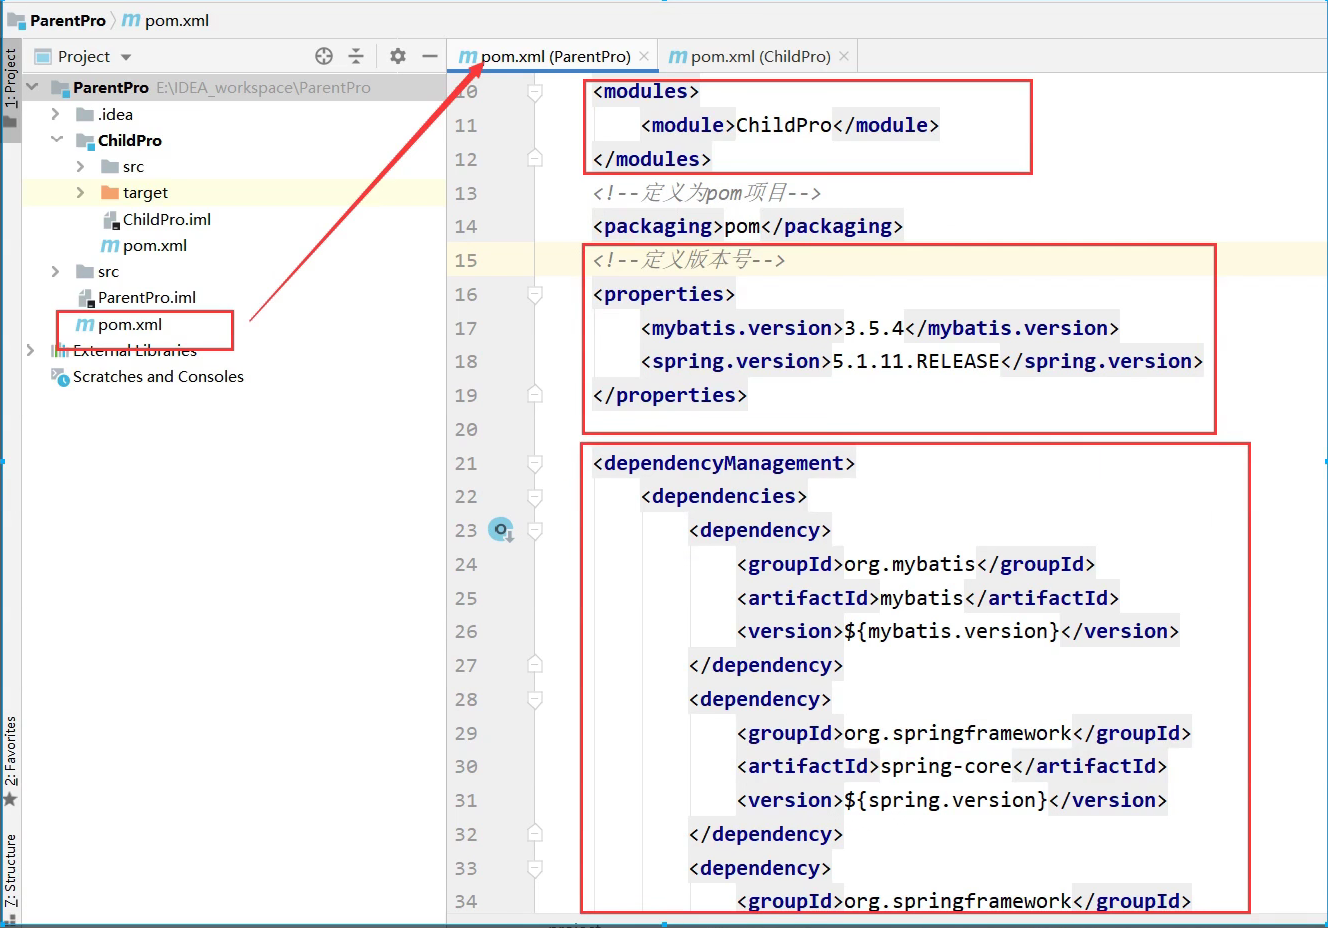
Task: Open Project panel settings gear
Action: coord(398,56)
